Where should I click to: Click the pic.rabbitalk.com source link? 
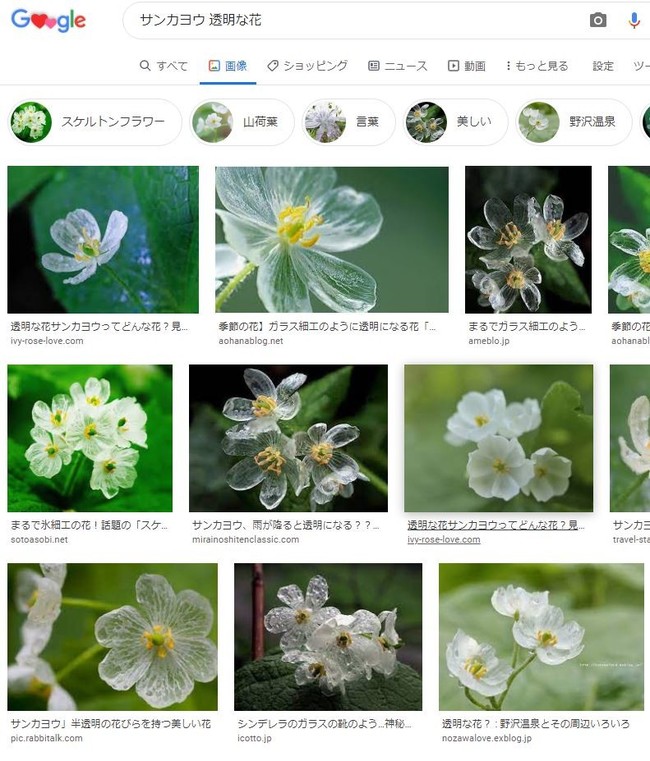[47, 738]
